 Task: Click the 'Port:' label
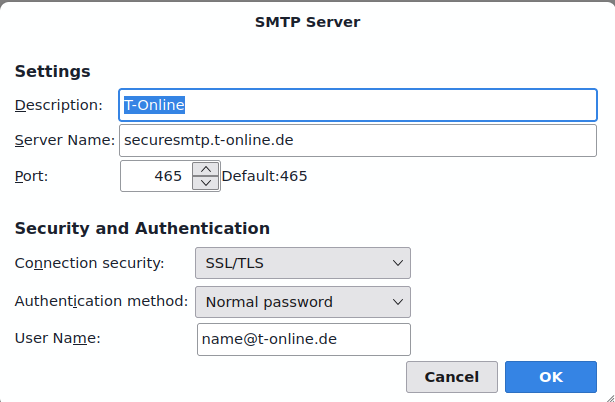pyautogui.click(x=31, y=176)
